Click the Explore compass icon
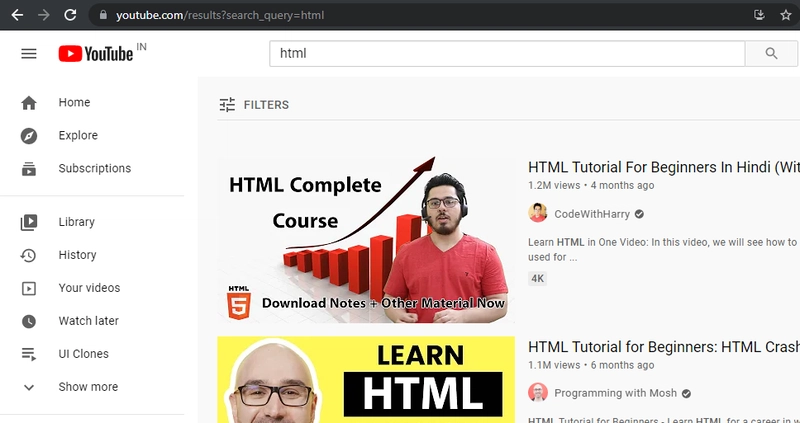This screenshot has width=800, height=423. click(x=29, y=136)
